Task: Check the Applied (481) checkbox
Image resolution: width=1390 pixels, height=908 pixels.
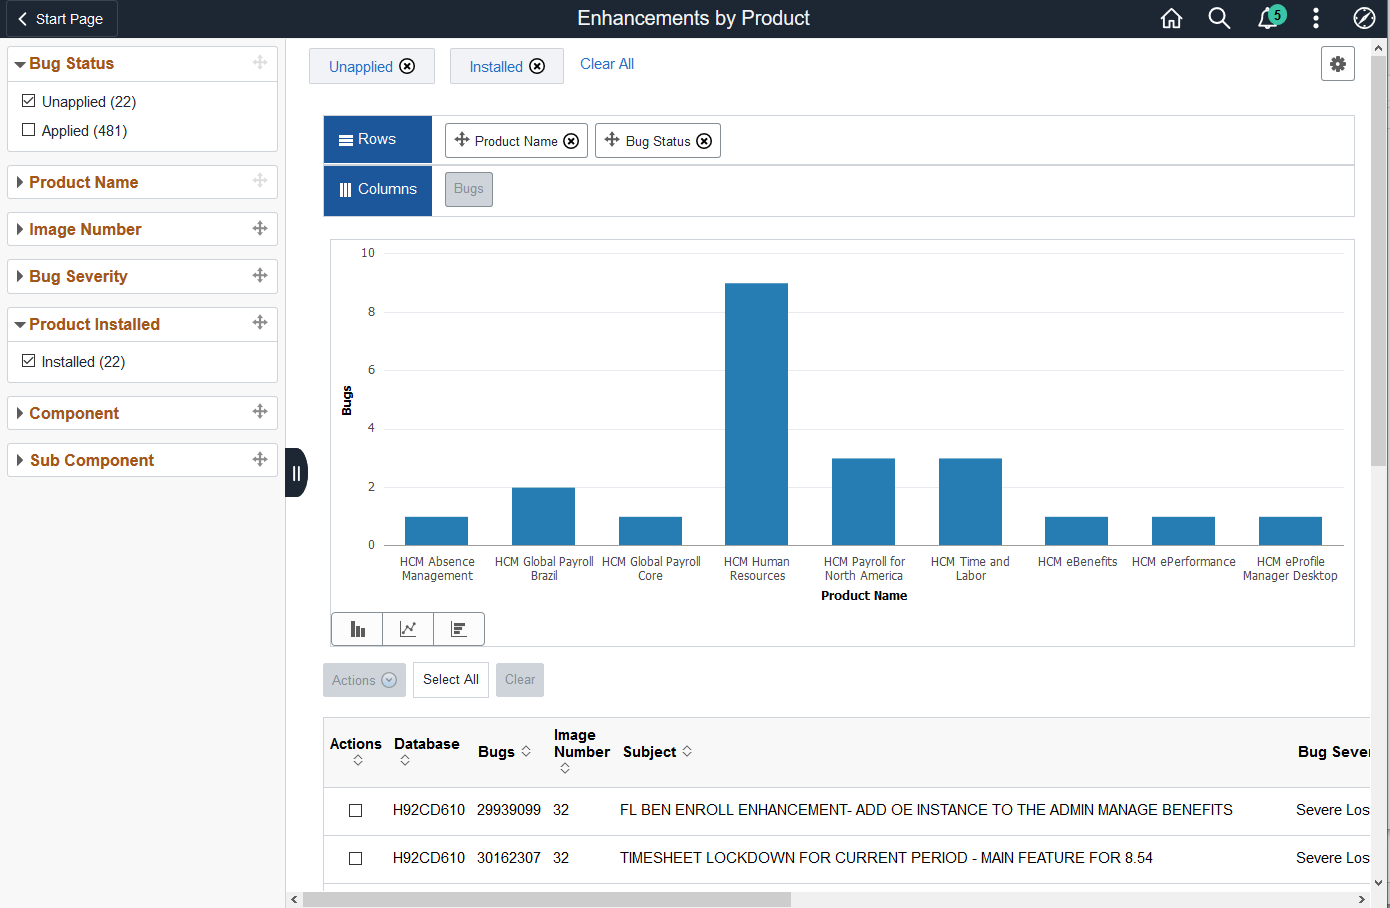Action: point(29,130)
